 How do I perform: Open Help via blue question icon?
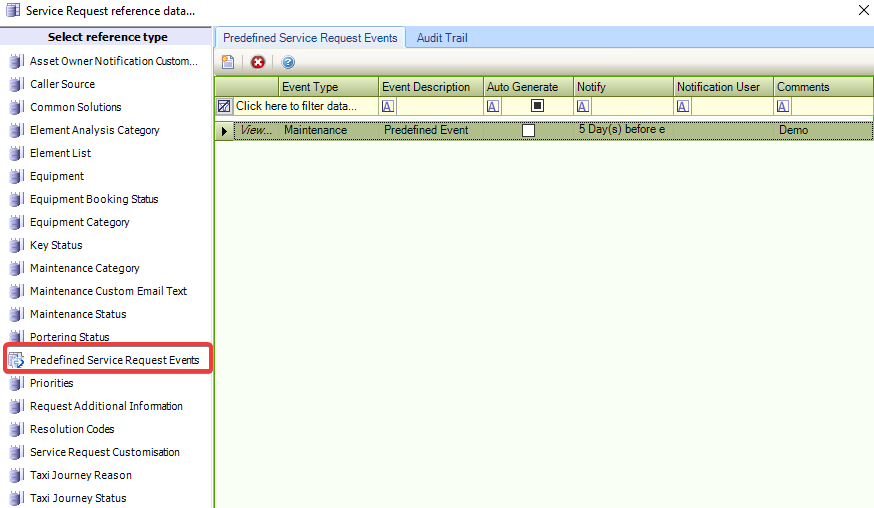pos(288,62)
